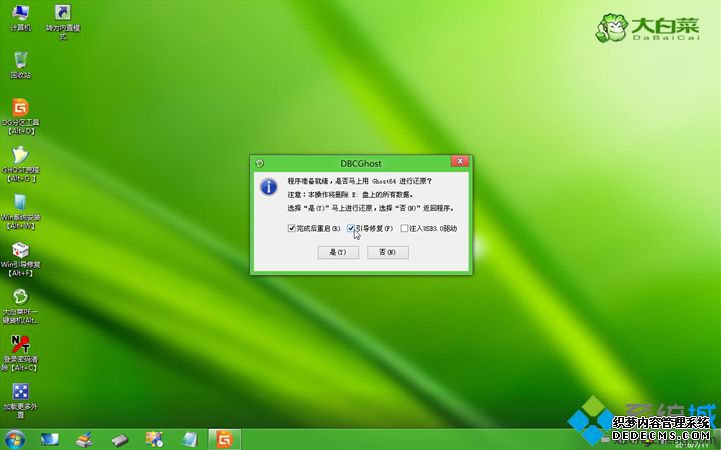Click the gray hard drive taskbar icon
721x450 pixels.
(x=120, y=440)
